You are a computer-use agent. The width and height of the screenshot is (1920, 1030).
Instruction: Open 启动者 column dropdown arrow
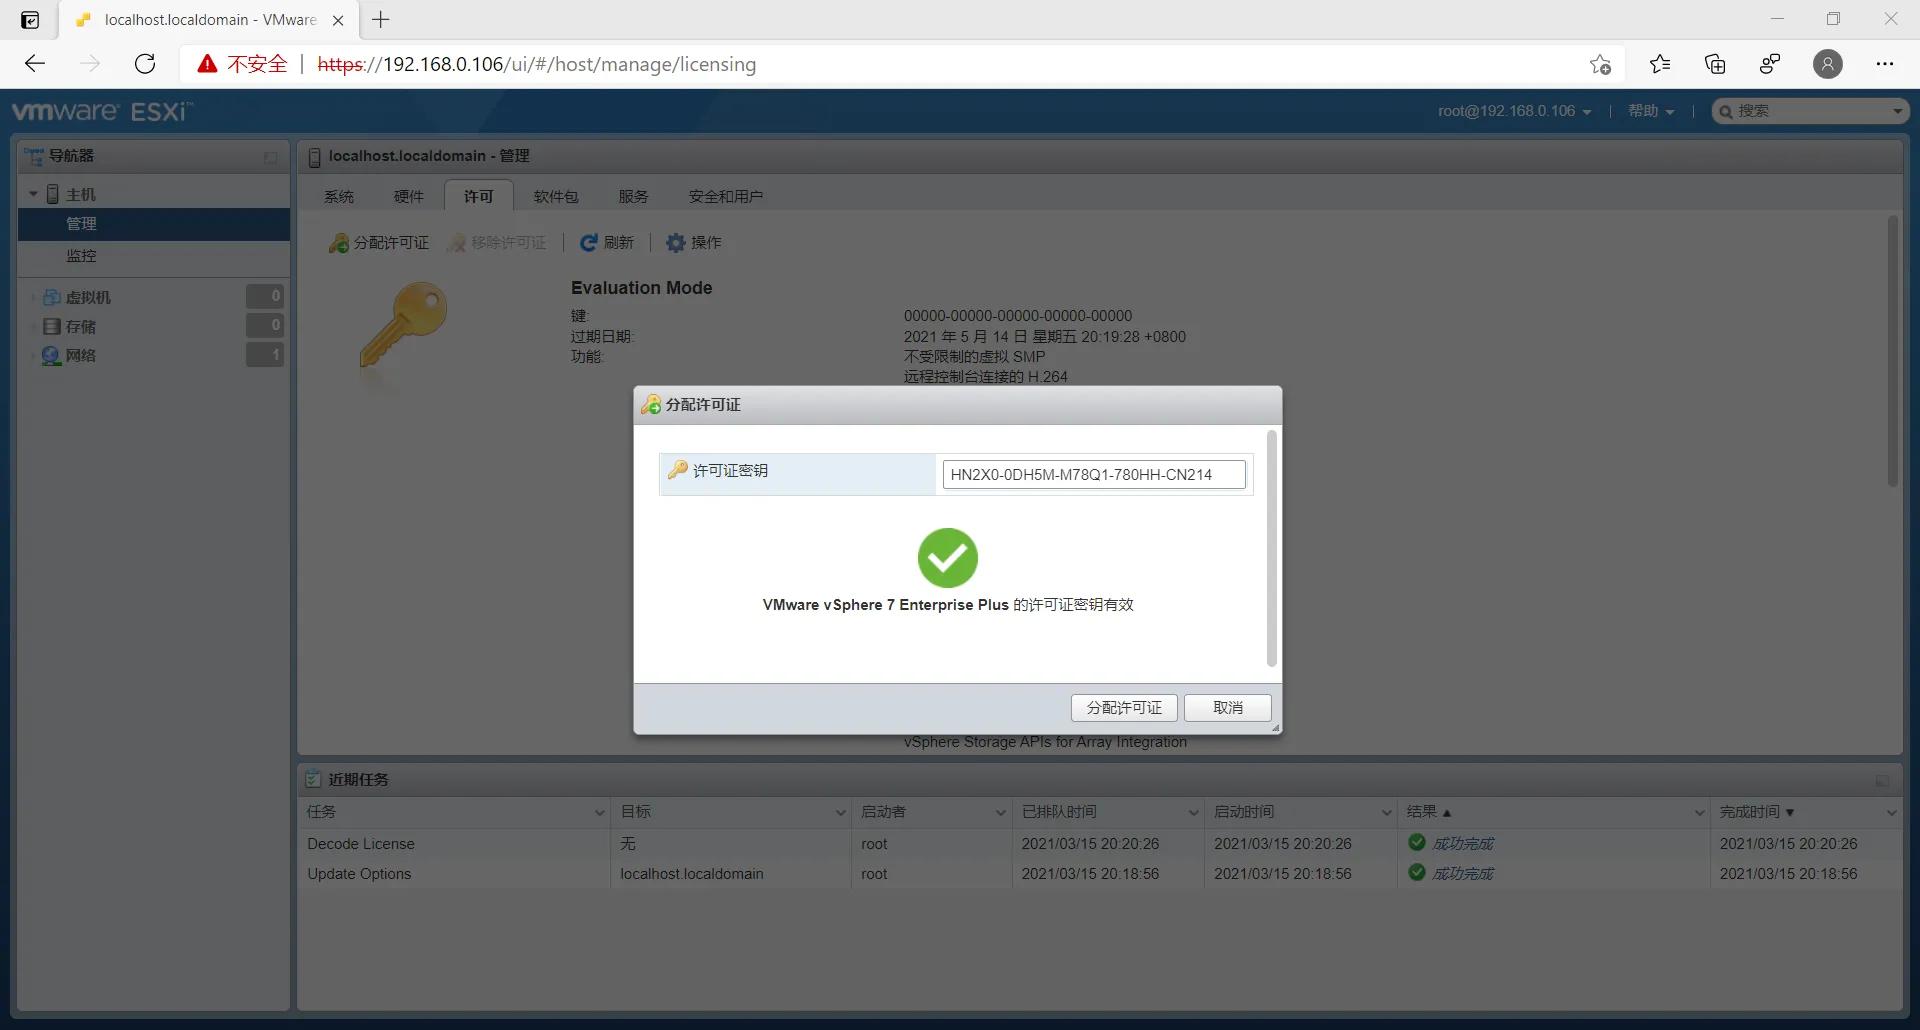tap(1000, 812)
